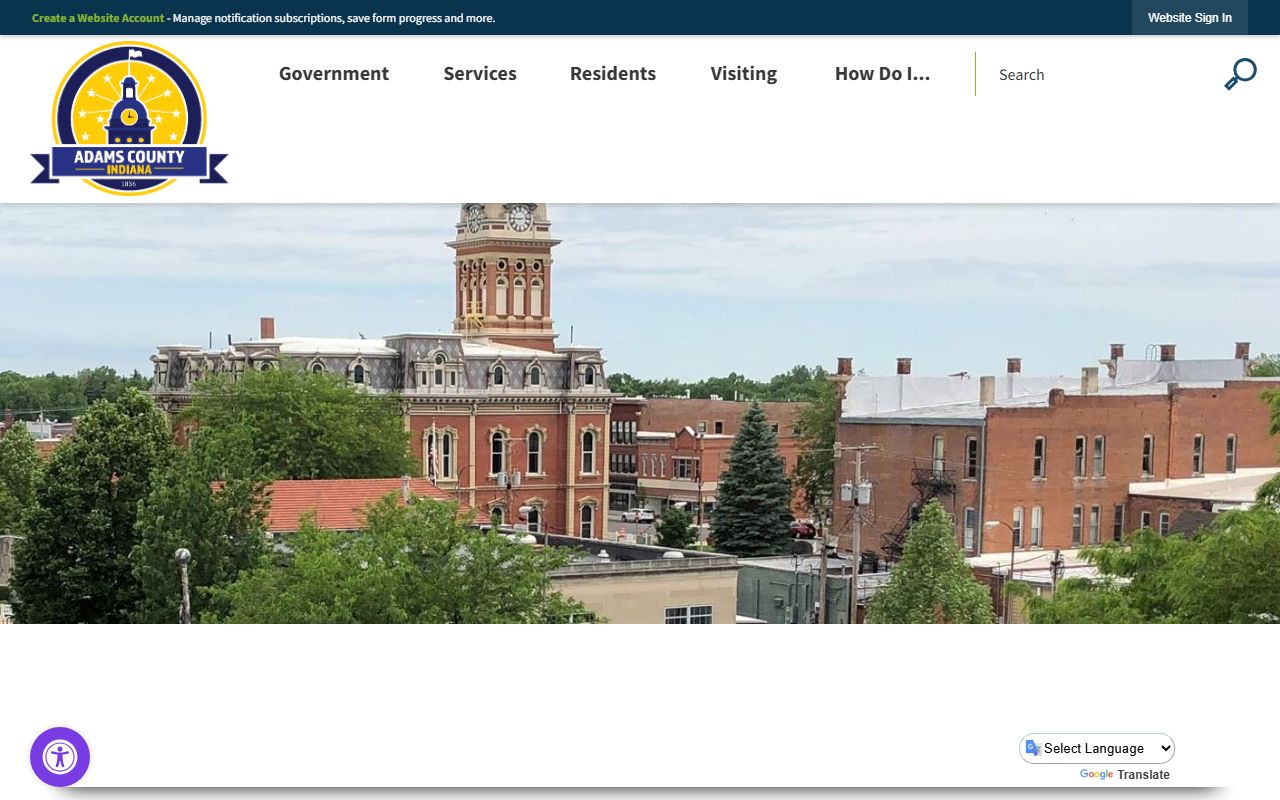
Task: Open the Residents menu
Action: [x=613, y=74]
